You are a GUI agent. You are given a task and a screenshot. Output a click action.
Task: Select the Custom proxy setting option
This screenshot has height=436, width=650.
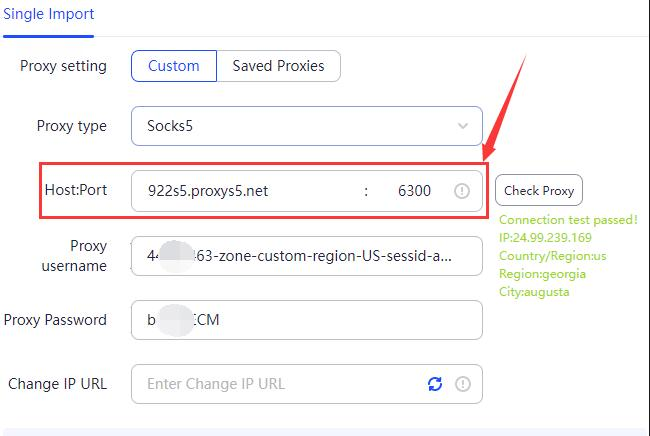174,66
